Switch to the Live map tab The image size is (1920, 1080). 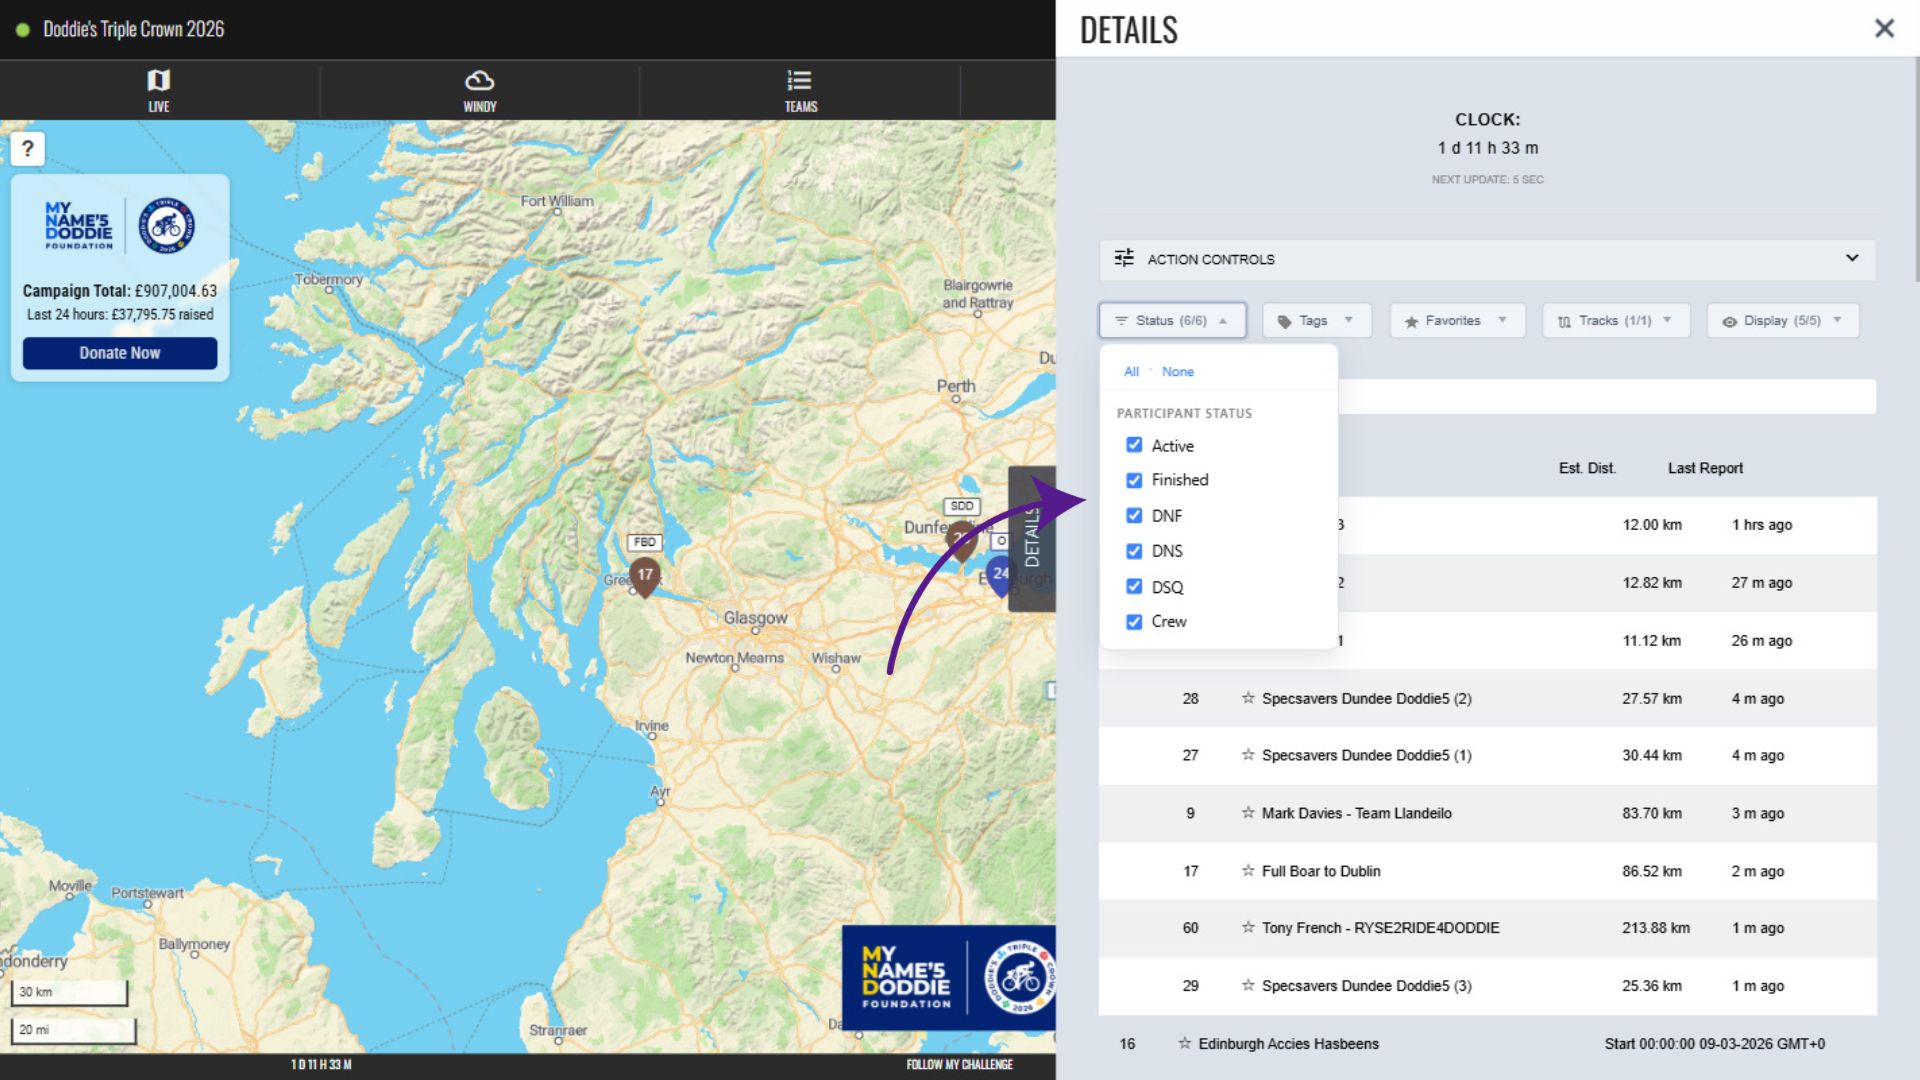tap(159, 90)
